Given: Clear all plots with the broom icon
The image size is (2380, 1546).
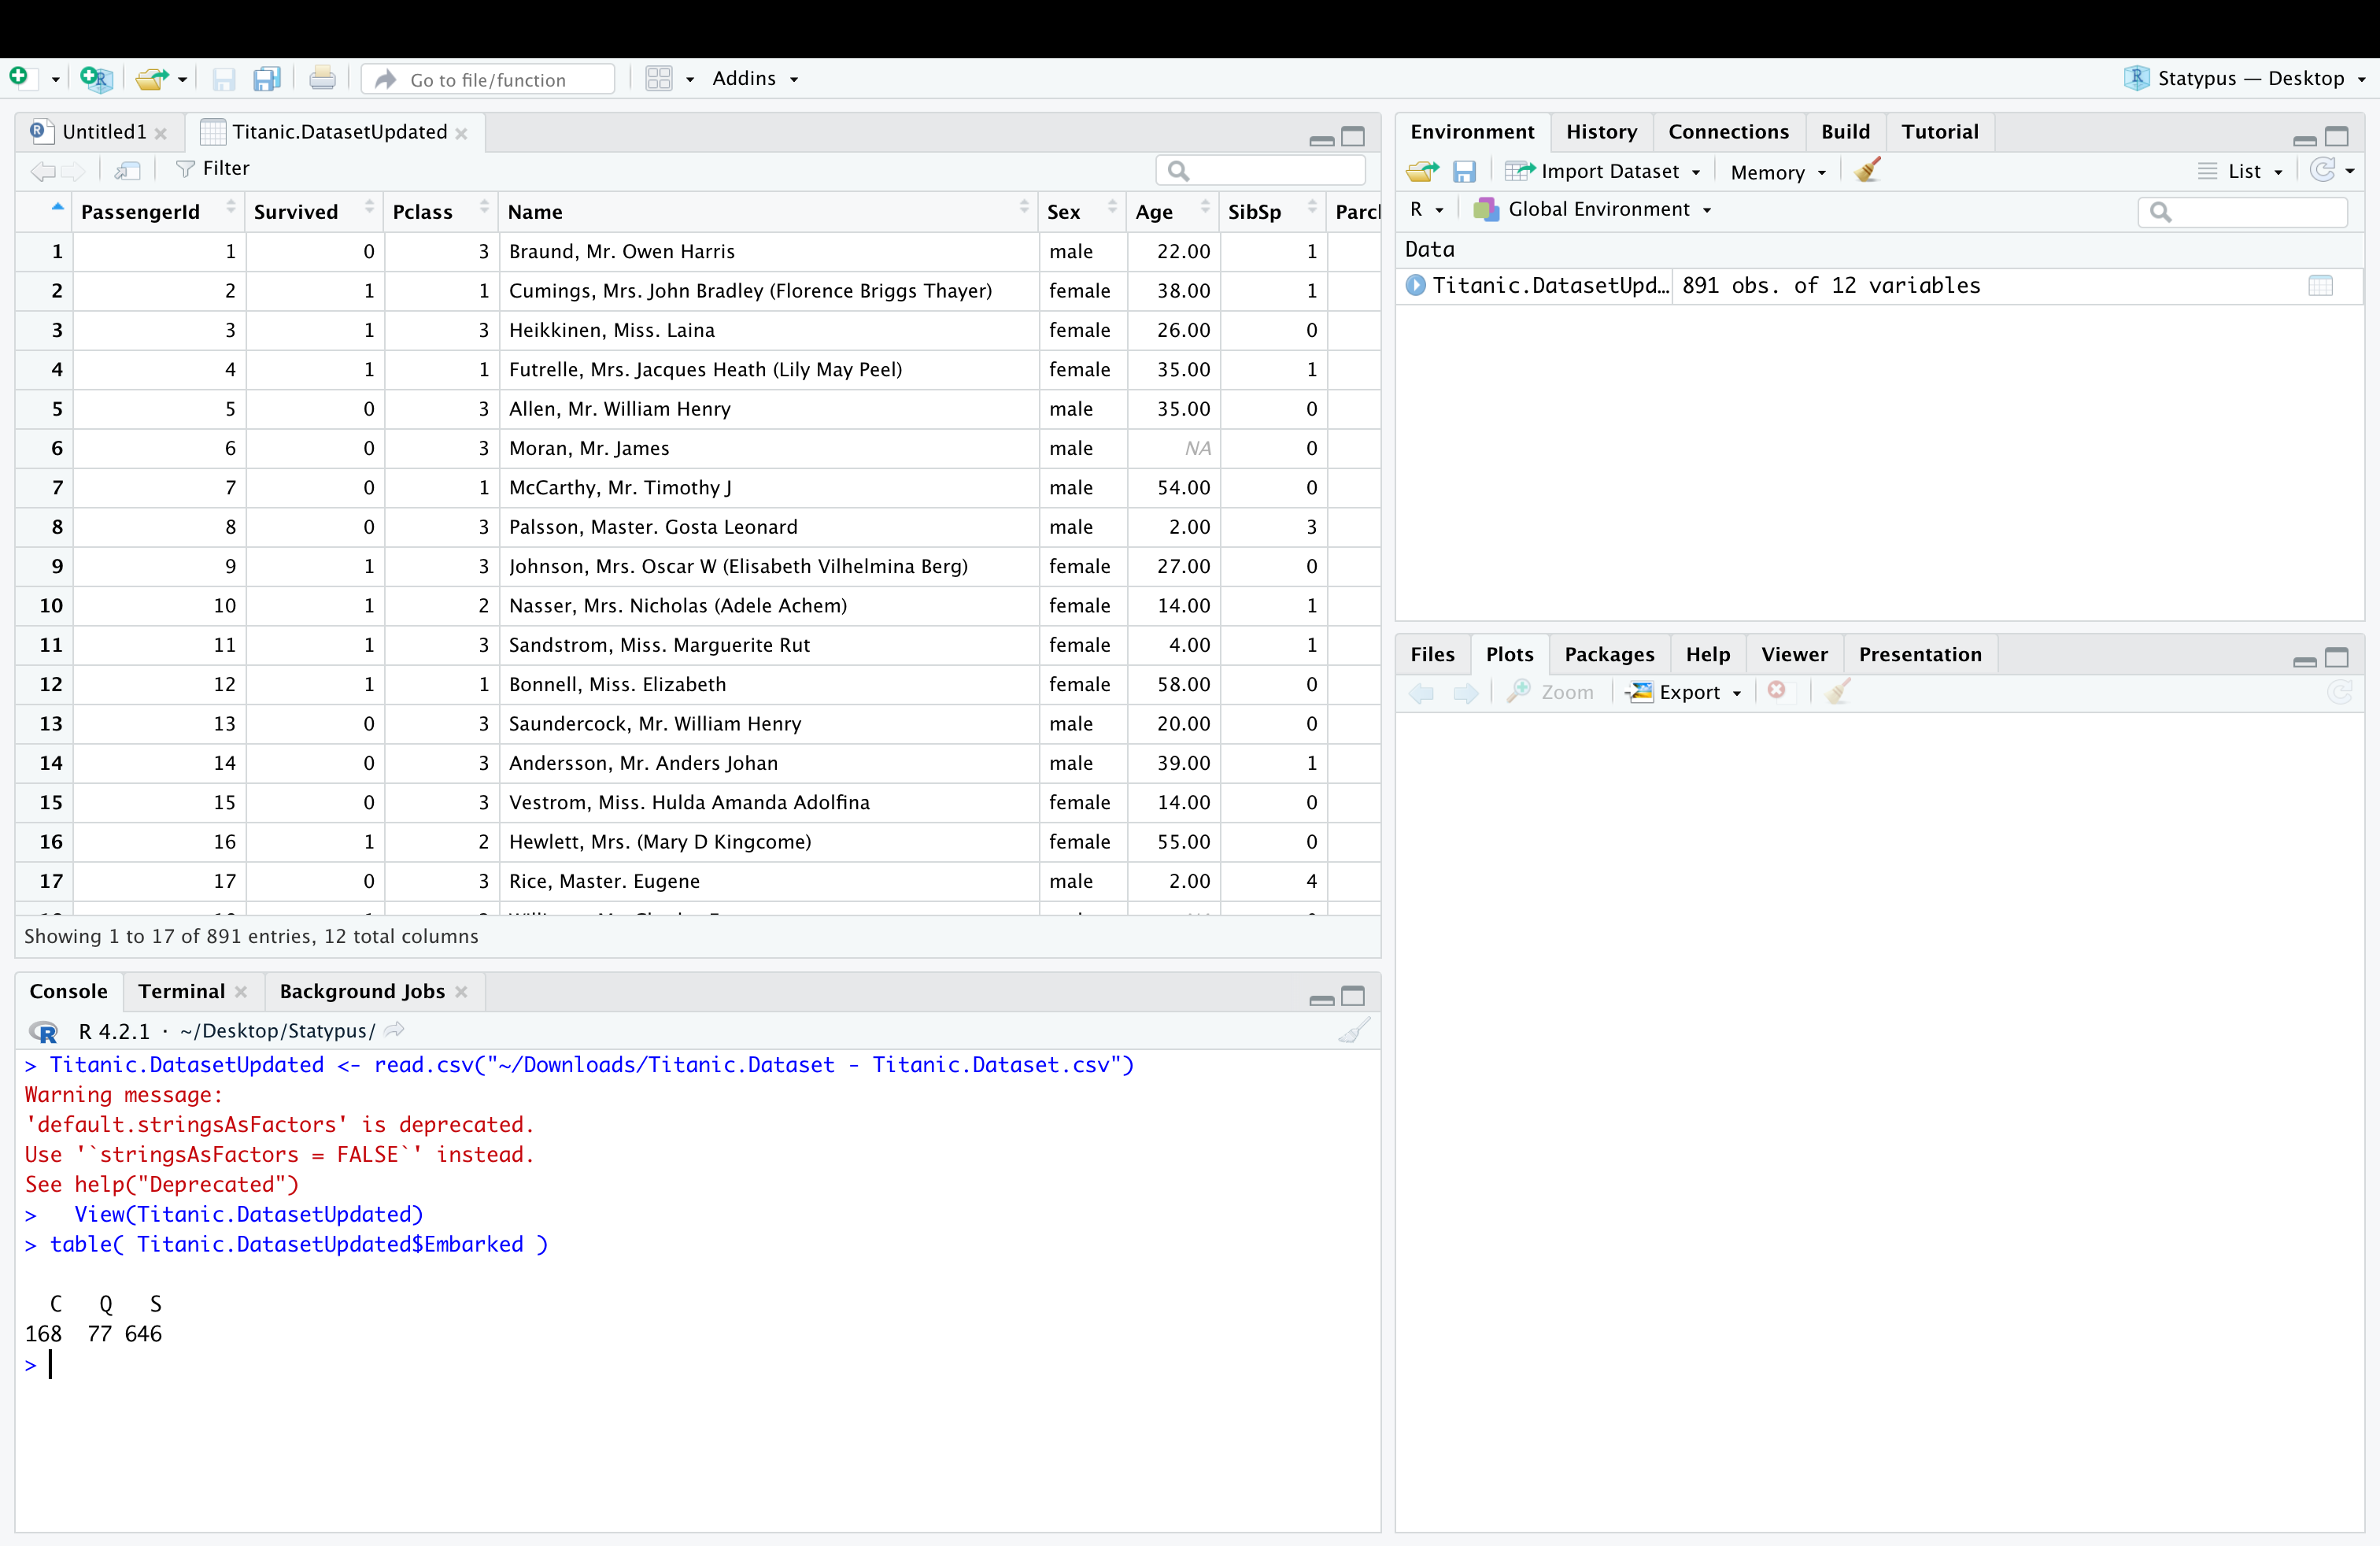Looking at the screenshot, I should (1838, 692).
